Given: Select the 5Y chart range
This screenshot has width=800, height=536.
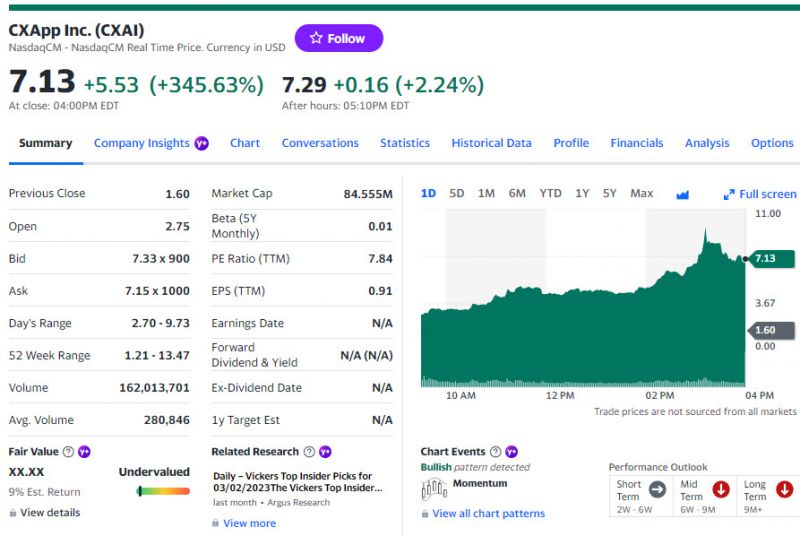Looking at the screenshot, I should tap(610, 194).
